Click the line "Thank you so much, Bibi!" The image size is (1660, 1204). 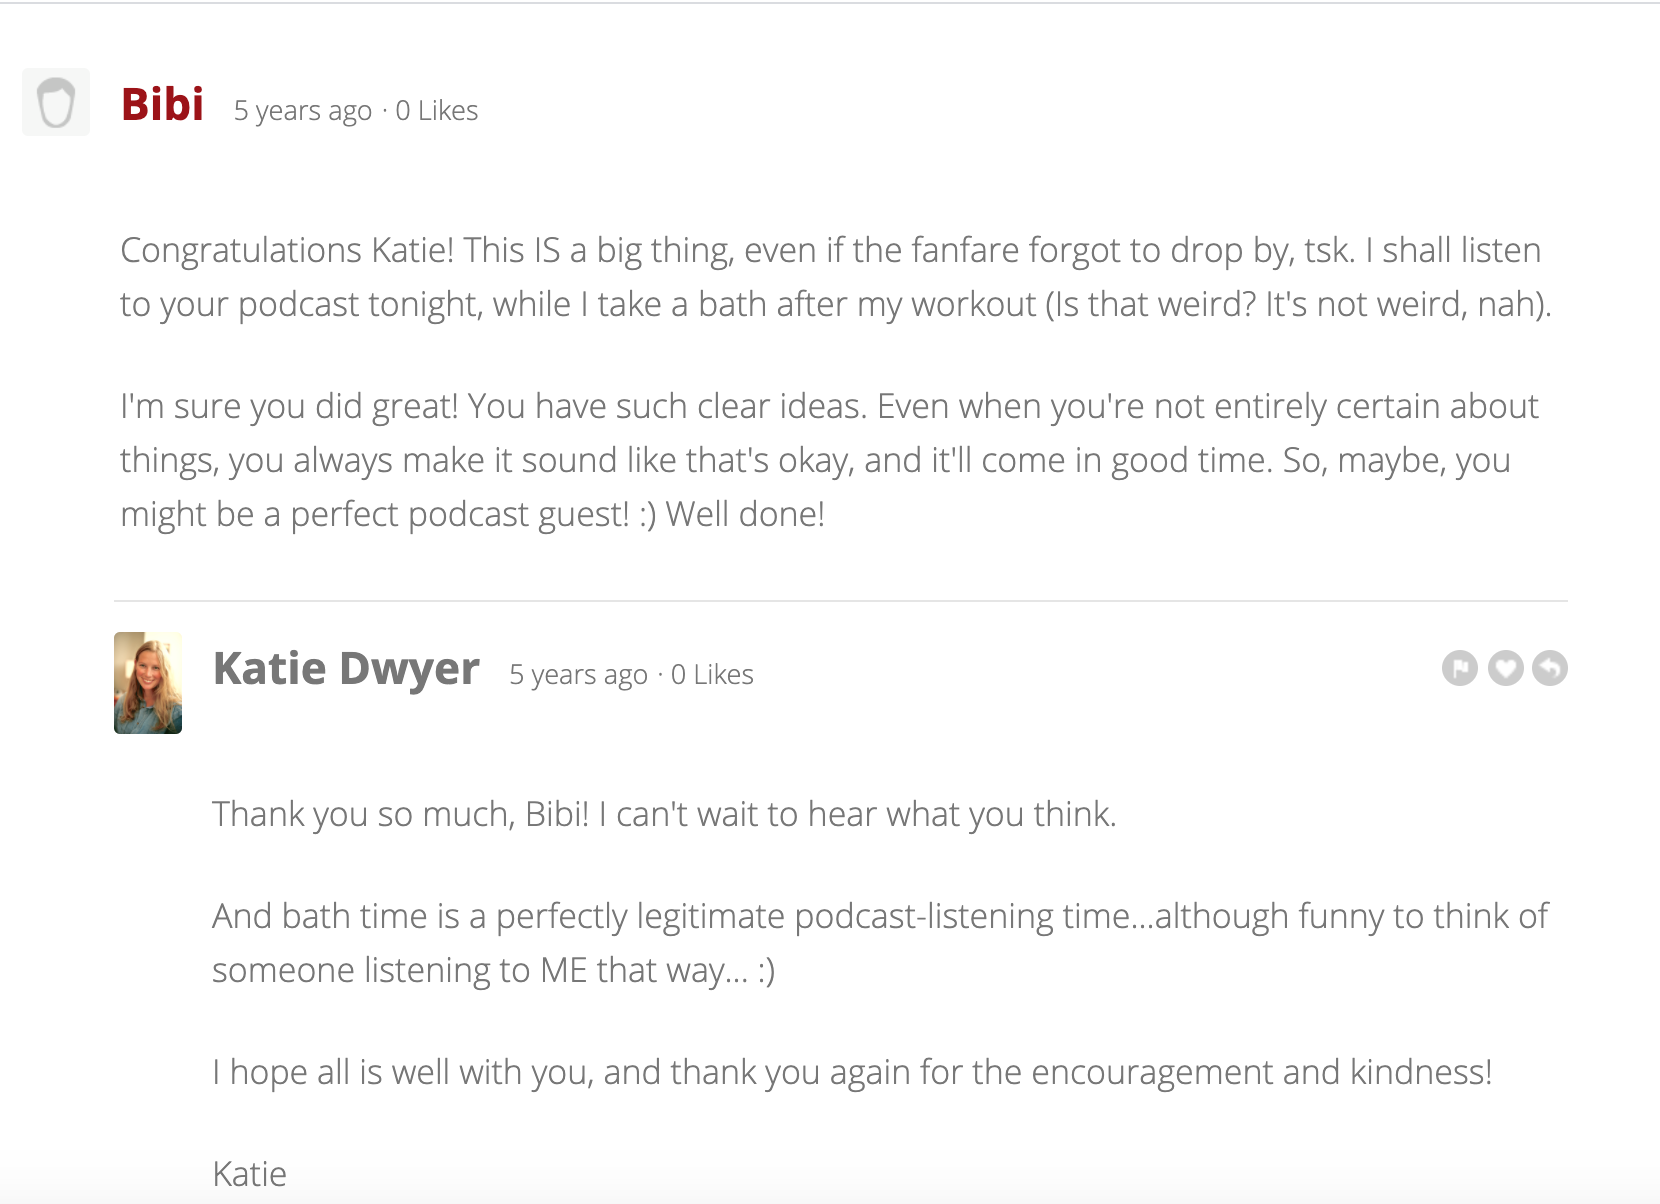[x=664, y=814]
